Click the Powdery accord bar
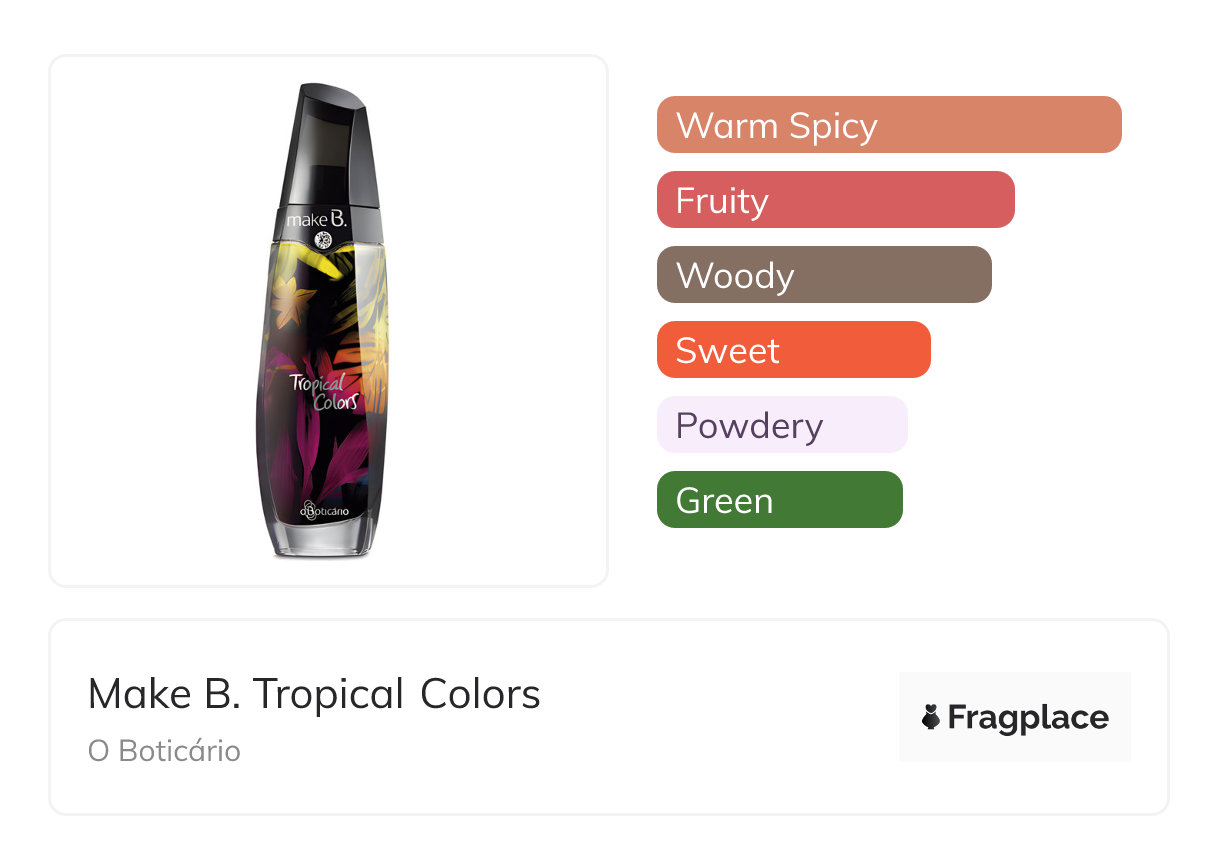This screenshot has width=1218, height=864. click(x=781, y=425)
